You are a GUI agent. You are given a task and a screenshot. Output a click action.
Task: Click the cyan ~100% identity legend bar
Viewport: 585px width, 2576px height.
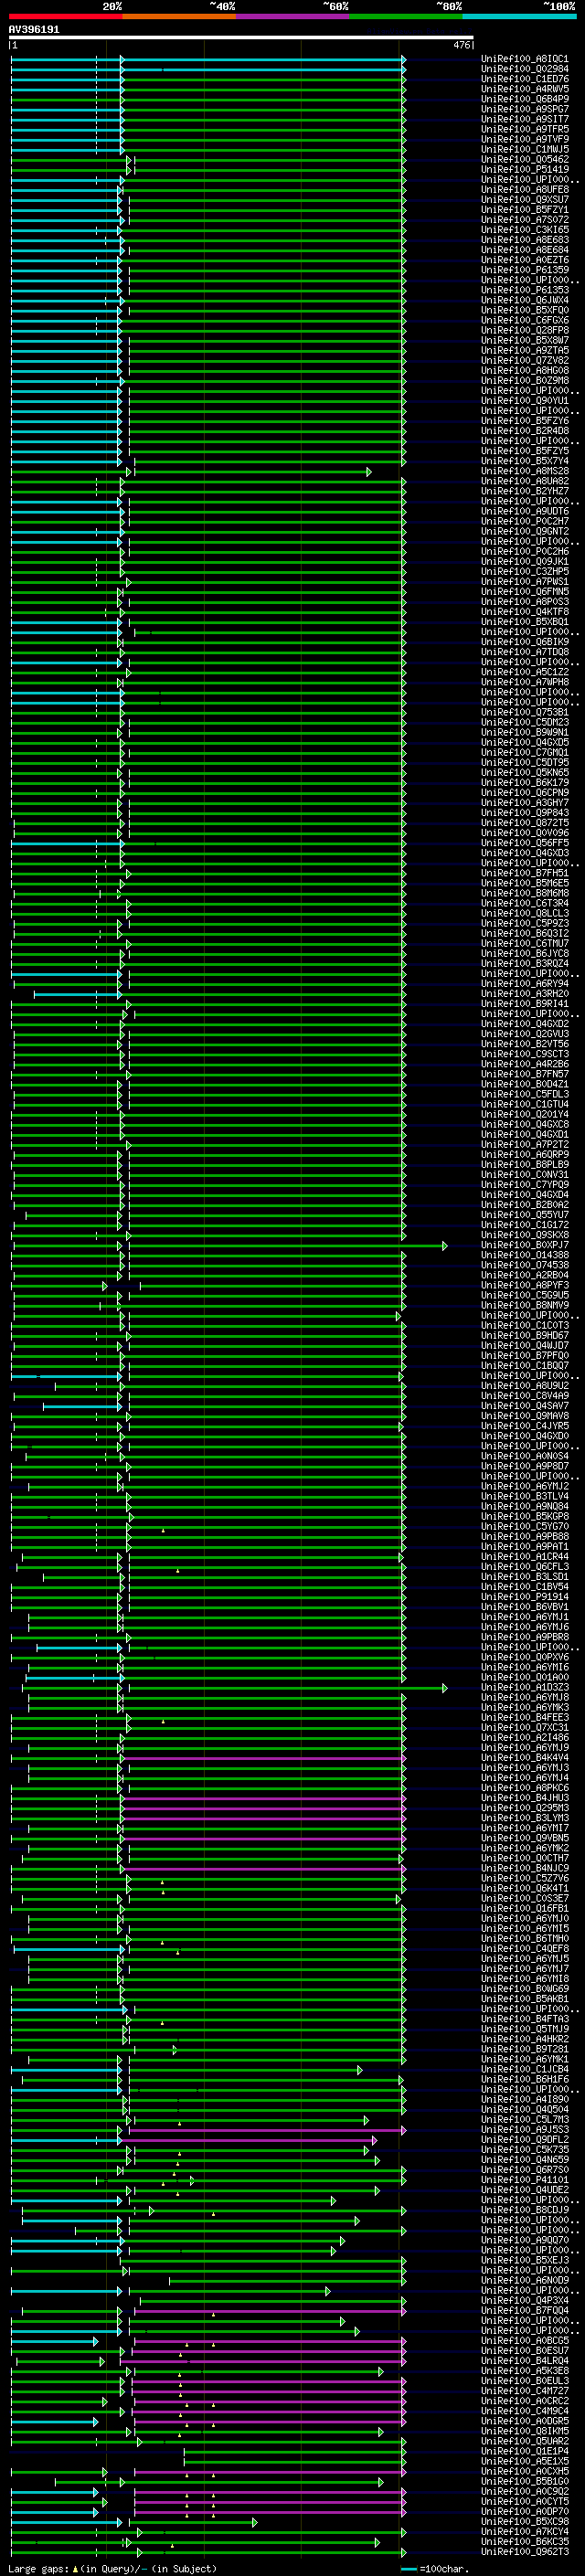click(519, 16)
